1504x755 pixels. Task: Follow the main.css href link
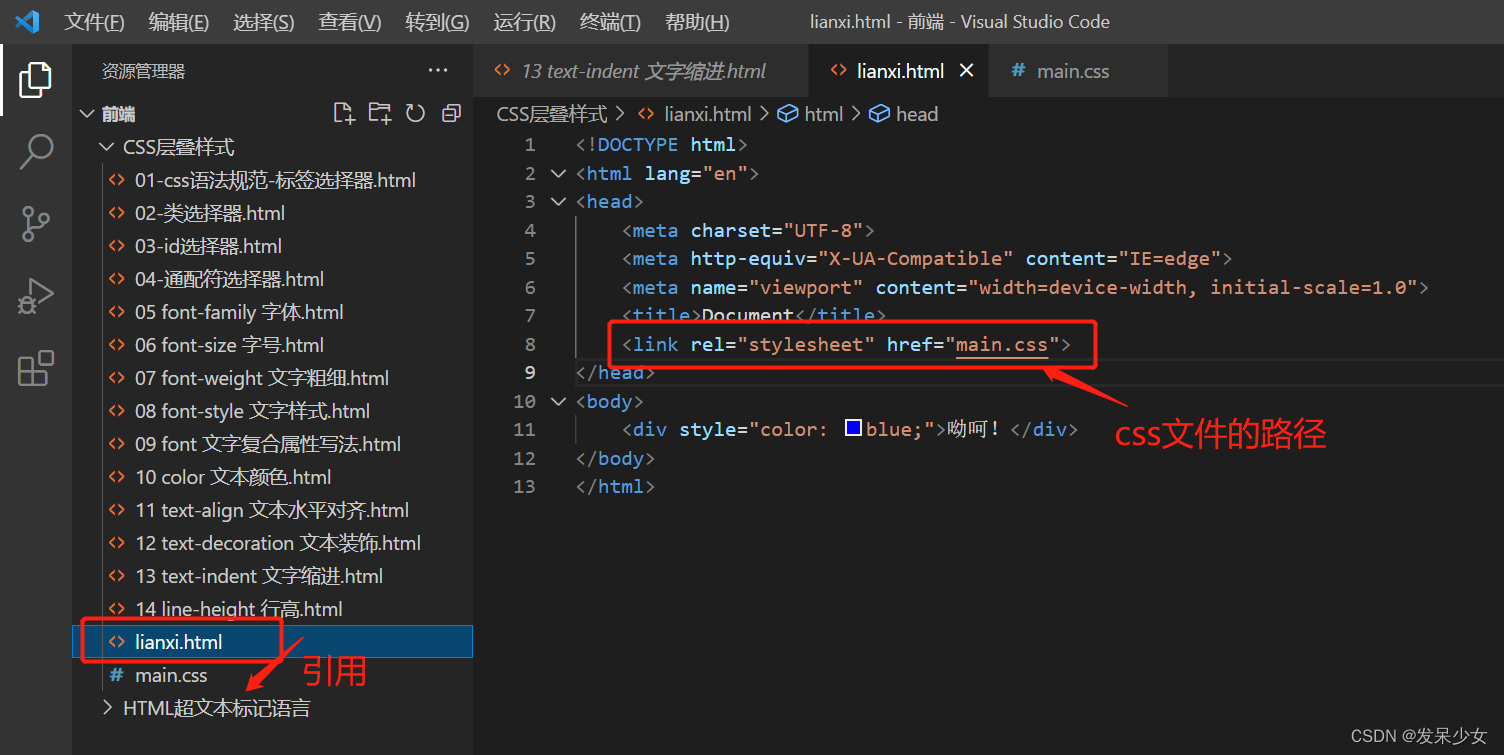point(1002,345)
